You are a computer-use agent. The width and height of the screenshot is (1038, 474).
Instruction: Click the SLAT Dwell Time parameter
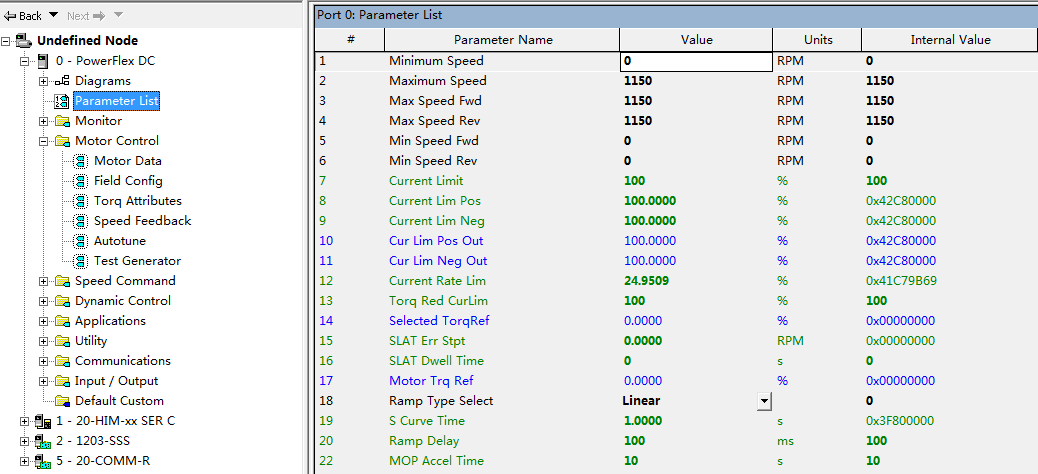coord(436,361)
